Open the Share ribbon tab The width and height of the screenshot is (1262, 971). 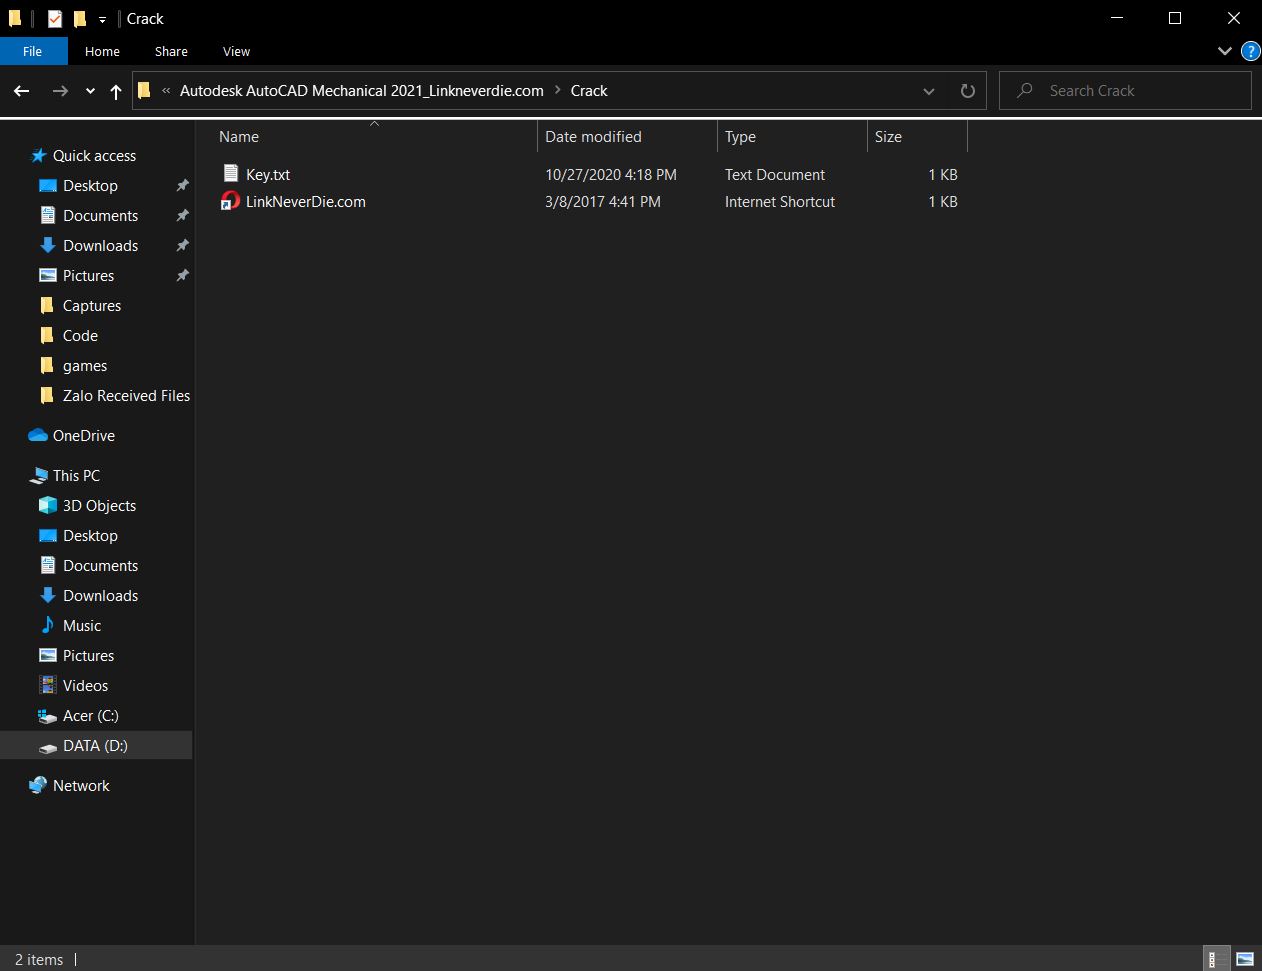tap(171, 51)
